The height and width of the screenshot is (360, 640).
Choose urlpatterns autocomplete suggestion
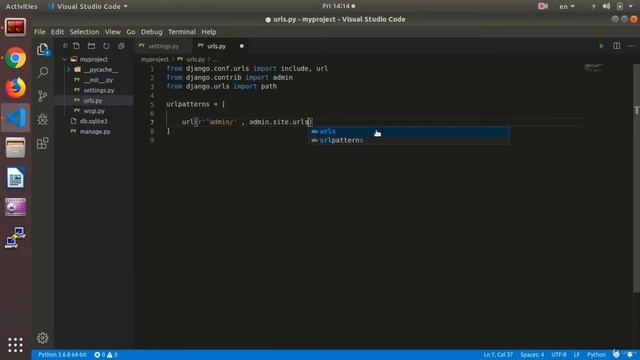[x=409, y=140]
